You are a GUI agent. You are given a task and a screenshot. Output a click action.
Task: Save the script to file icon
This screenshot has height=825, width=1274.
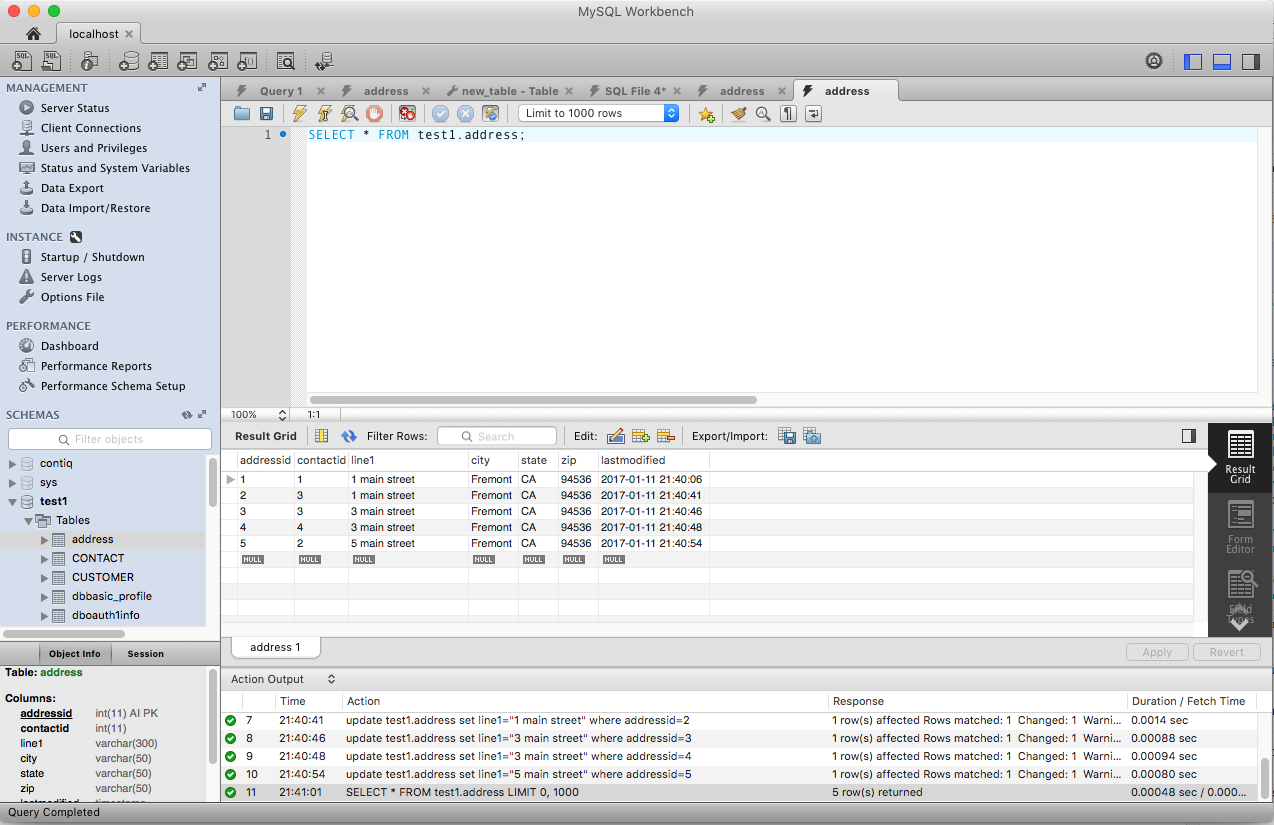pyautogui.click(x=267, y=114)
